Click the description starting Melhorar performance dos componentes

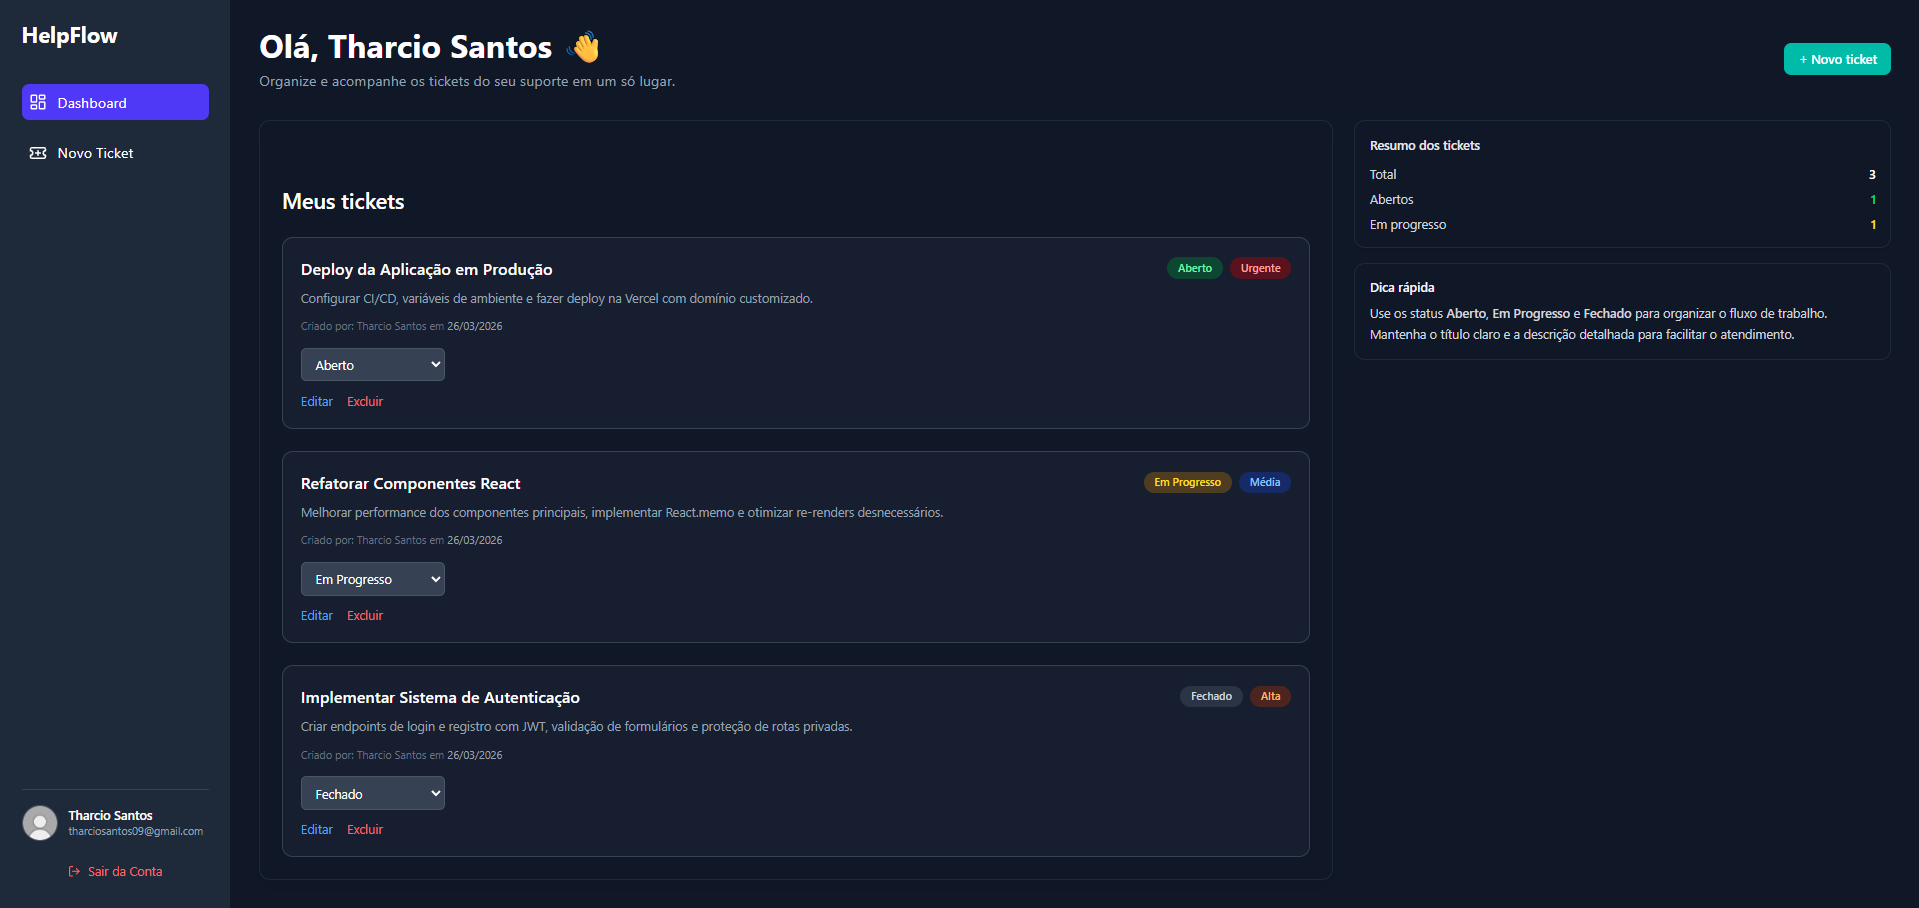[622, 512]
